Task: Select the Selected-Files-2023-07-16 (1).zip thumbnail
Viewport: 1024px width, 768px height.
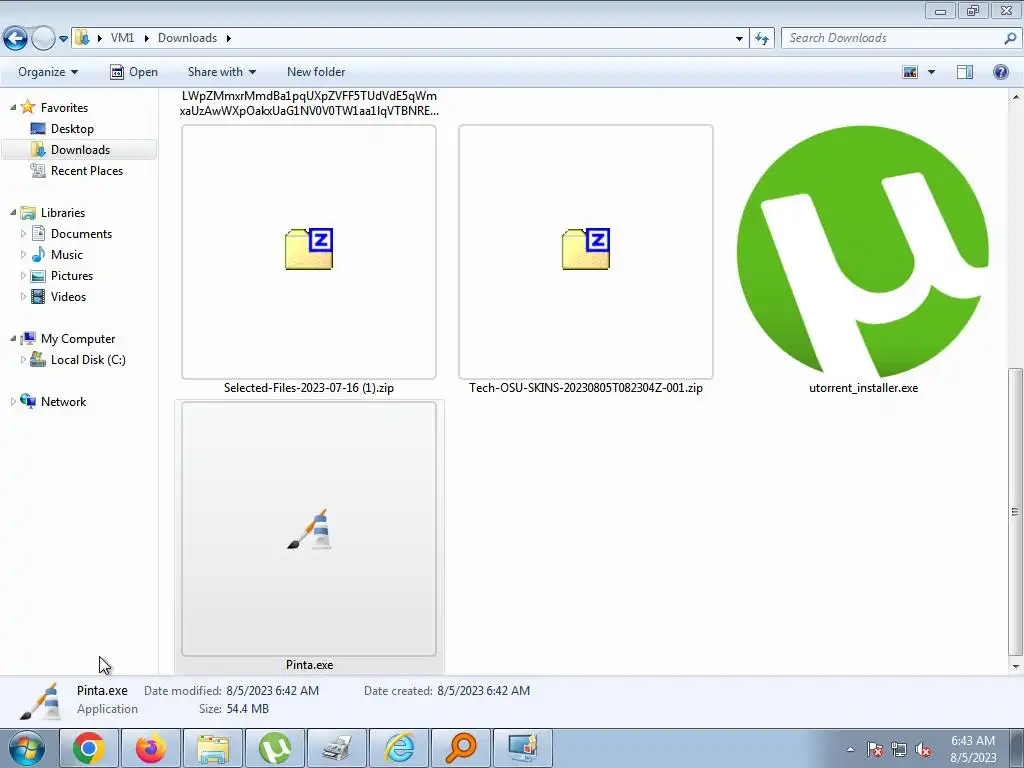Action: [309, 251]
